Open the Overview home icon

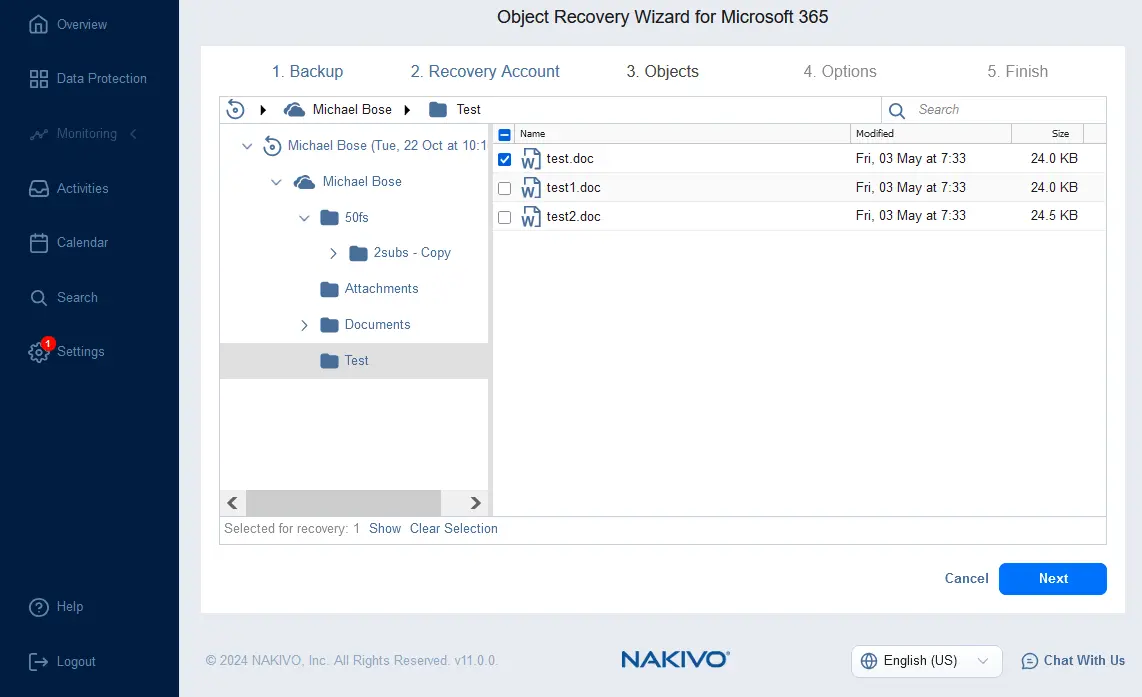[39, 25]
